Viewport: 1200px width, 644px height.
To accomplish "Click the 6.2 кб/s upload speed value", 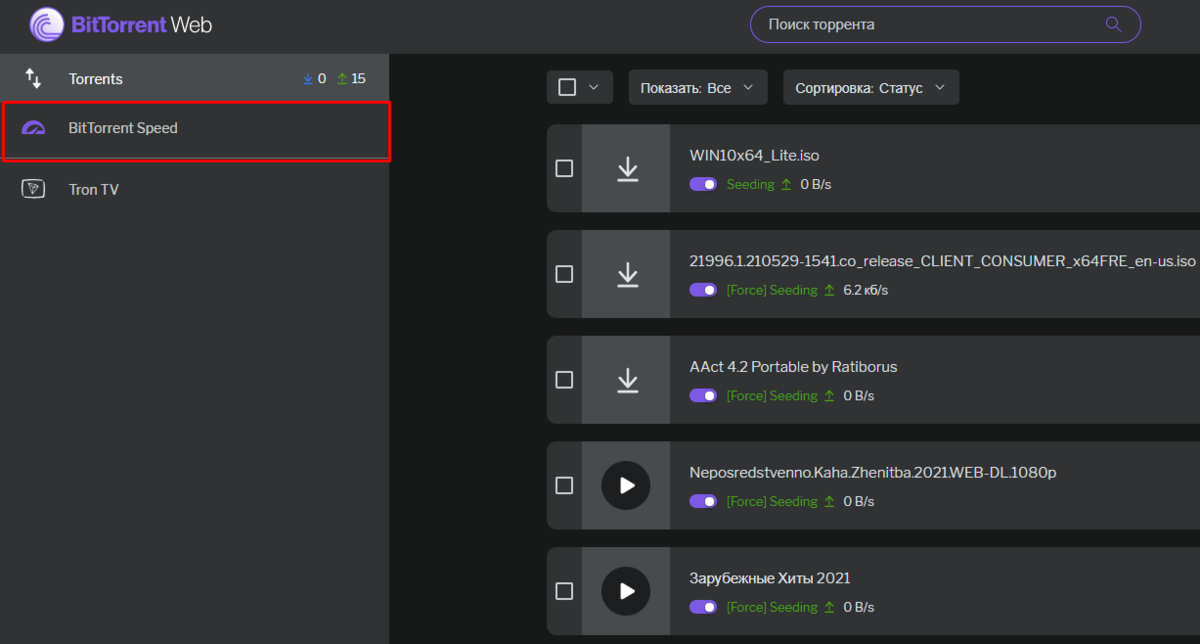I will coord(866,290).
